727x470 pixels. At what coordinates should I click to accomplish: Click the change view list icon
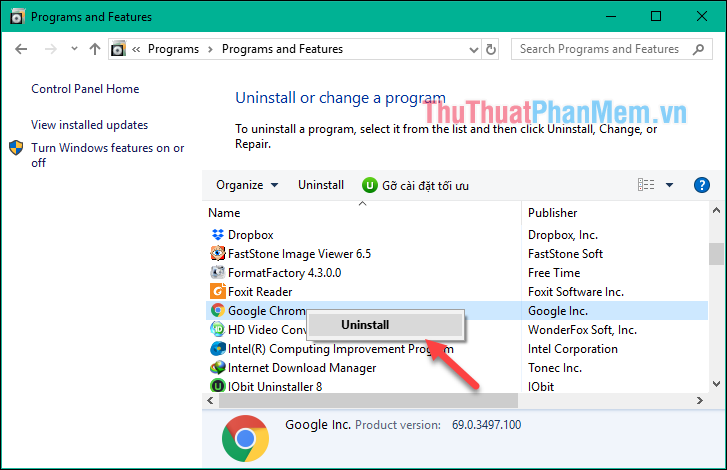pyautogui.click(x=646, y=185)
